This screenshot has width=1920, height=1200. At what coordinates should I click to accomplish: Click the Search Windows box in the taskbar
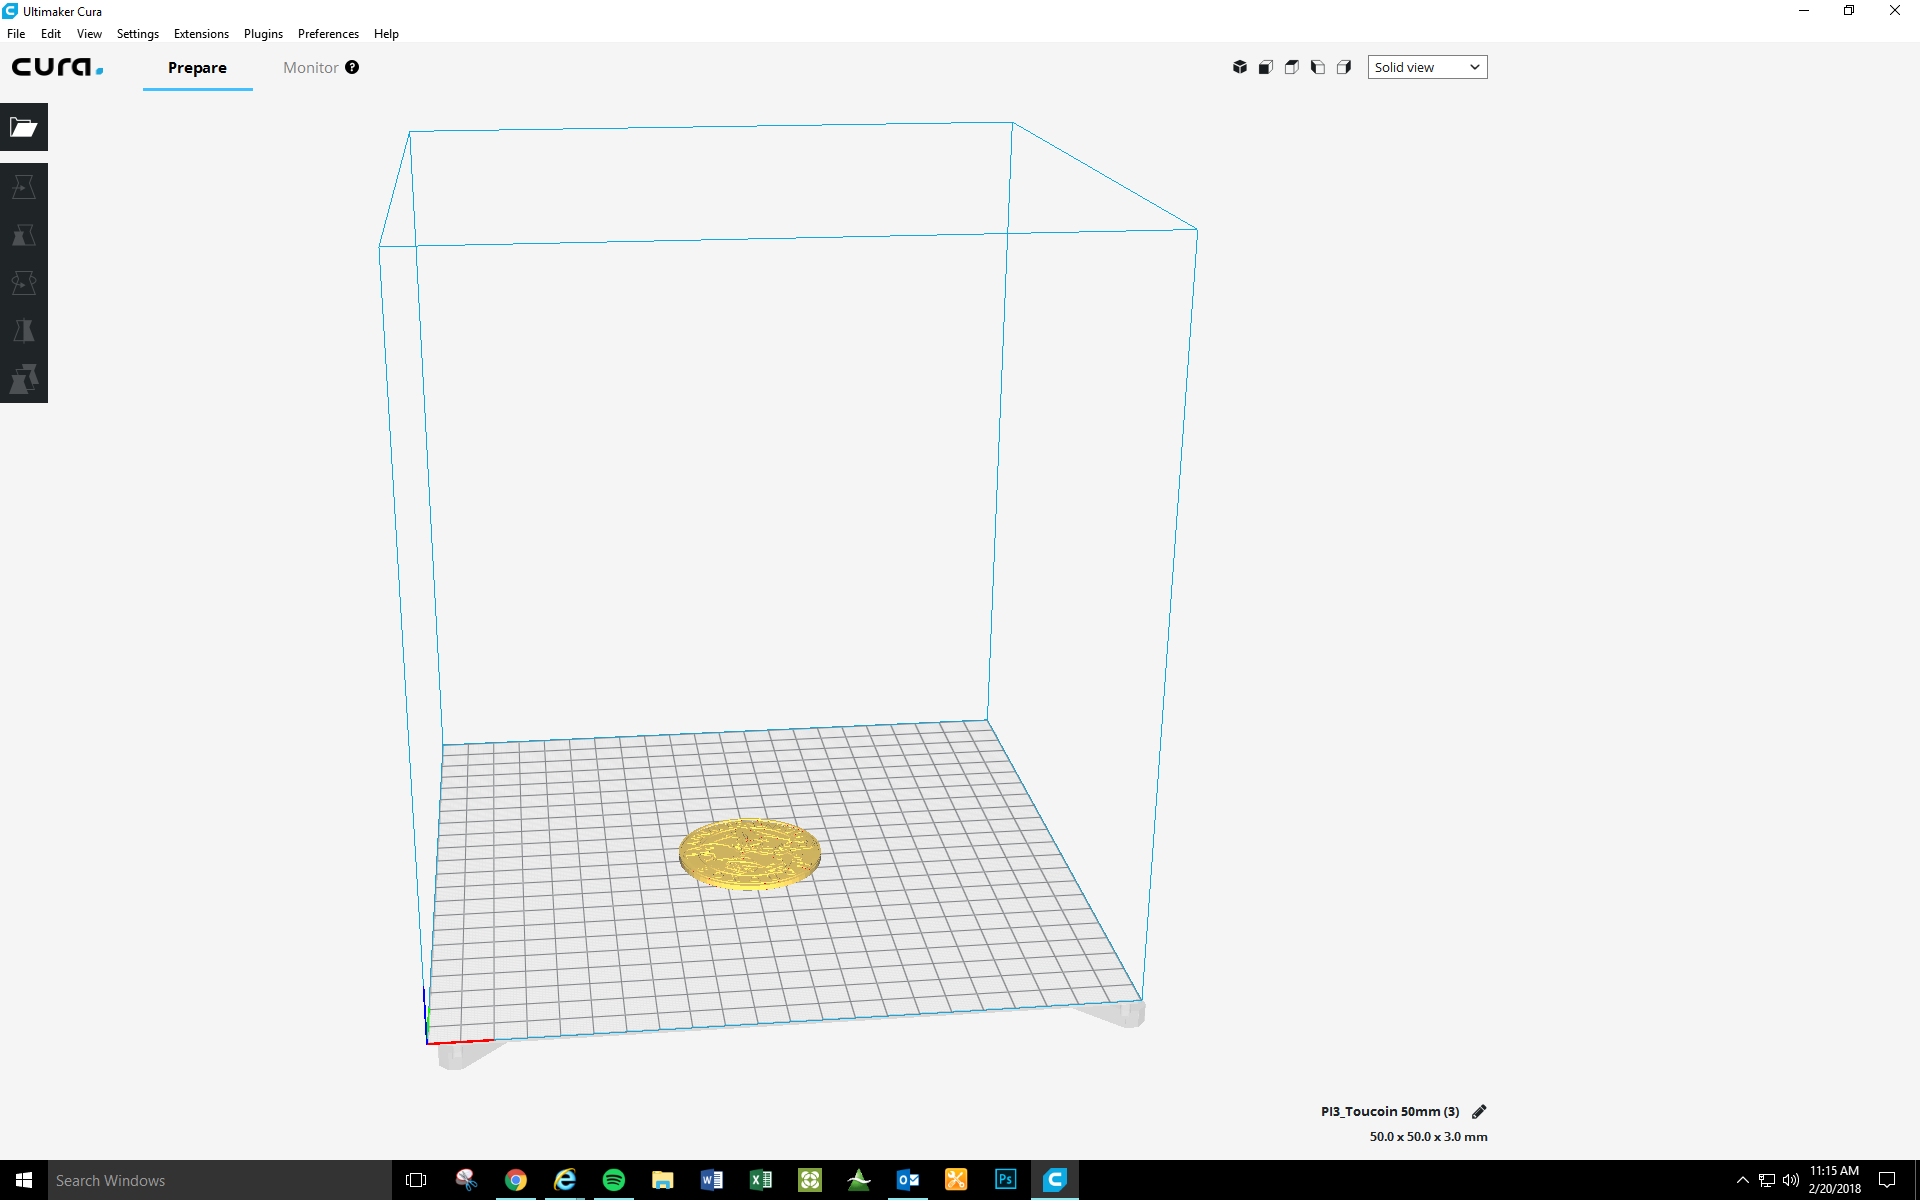(x=220, y=1180)
